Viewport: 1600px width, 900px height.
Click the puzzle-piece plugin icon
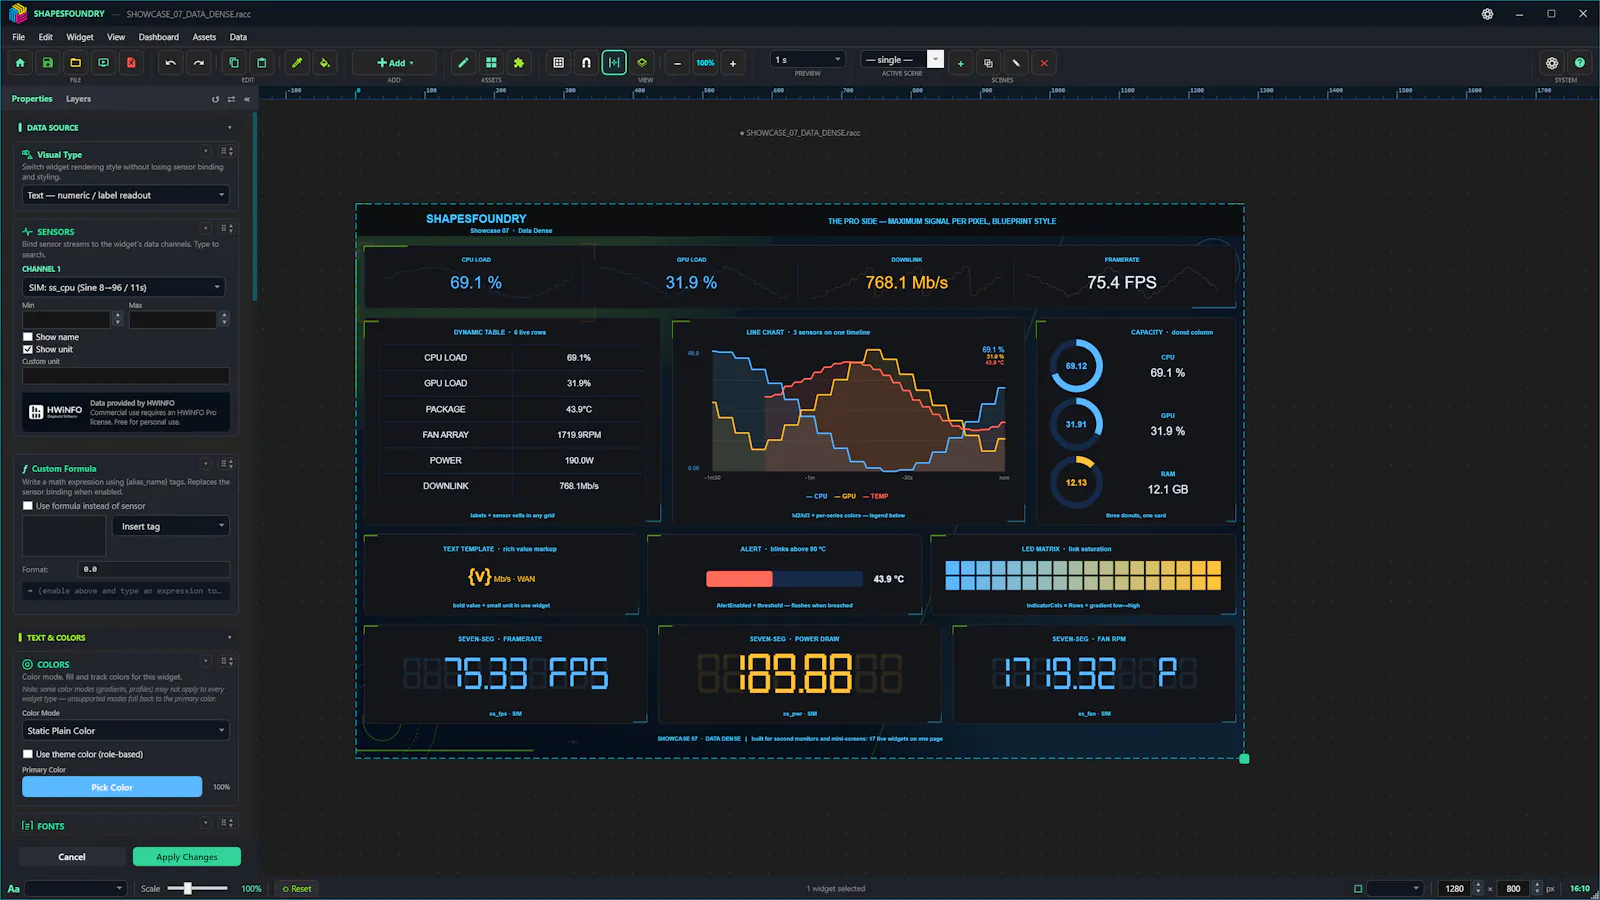point(519,63)
